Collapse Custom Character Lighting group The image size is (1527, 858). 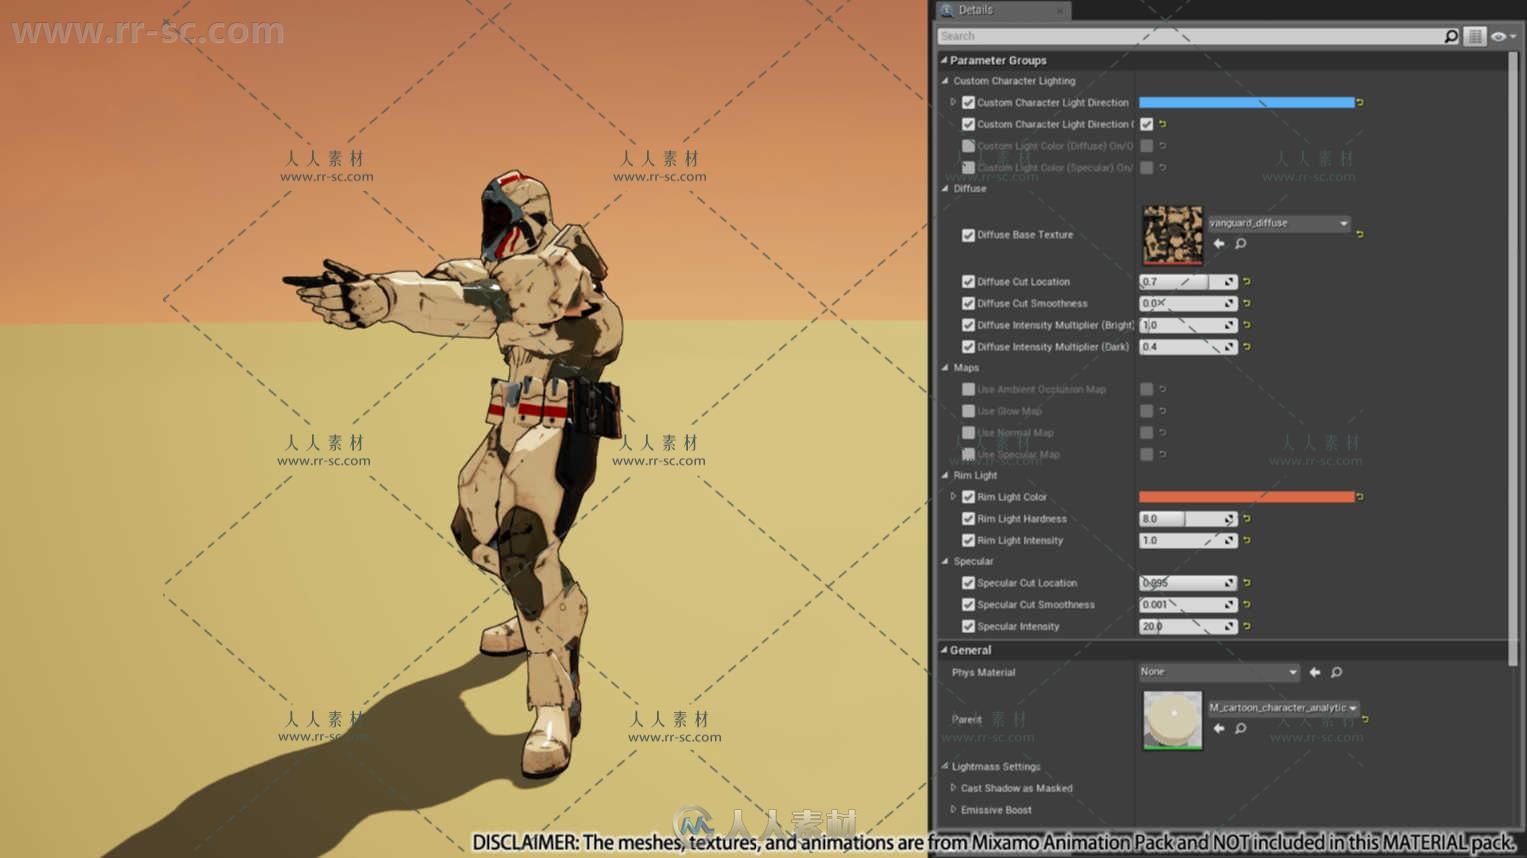[945, 81]
